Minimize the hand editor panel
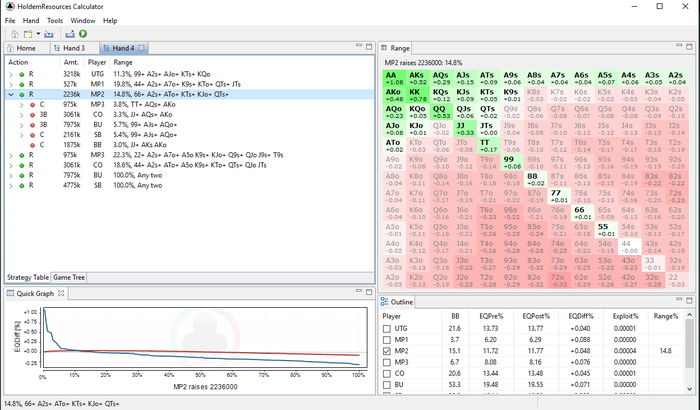Viewport: 700px width, 410px height. pyautogui.click(x=359, y=46)
